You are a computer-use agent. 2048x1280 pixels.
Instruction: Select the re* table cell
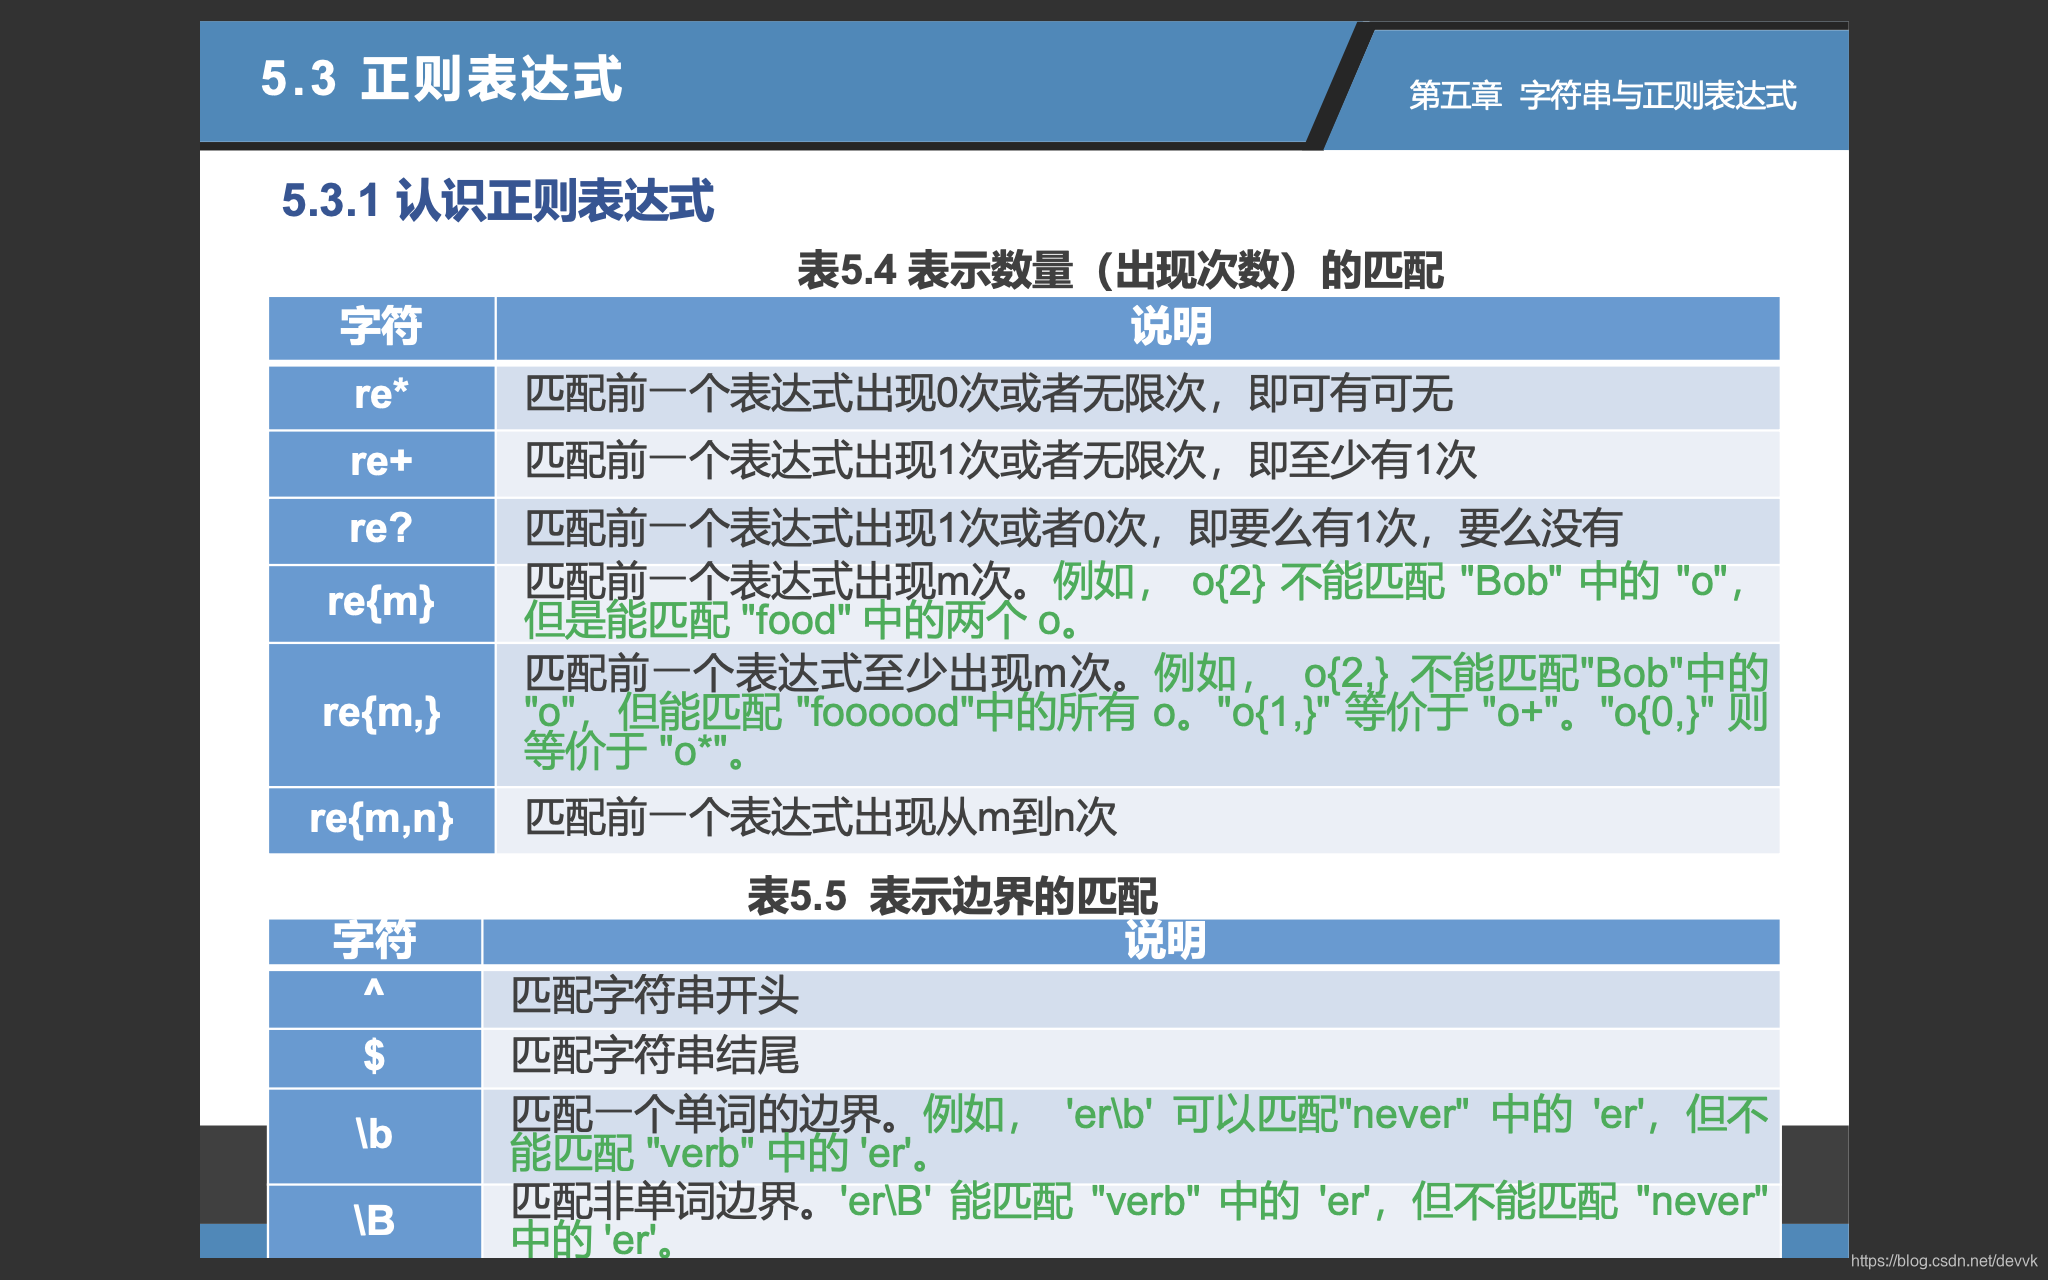(x=380, y=397)
